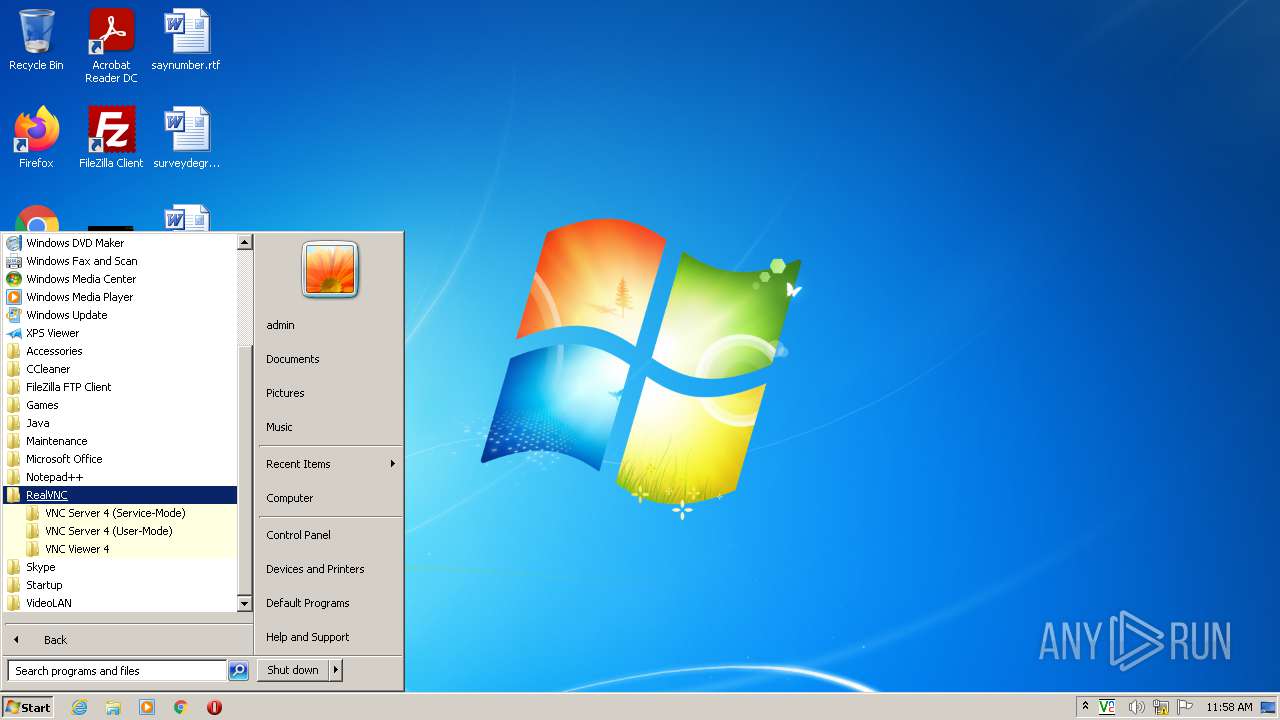Open FileZilla Client desktop shortcut
Screen dimensions: 1280x720
coord(111,138)
